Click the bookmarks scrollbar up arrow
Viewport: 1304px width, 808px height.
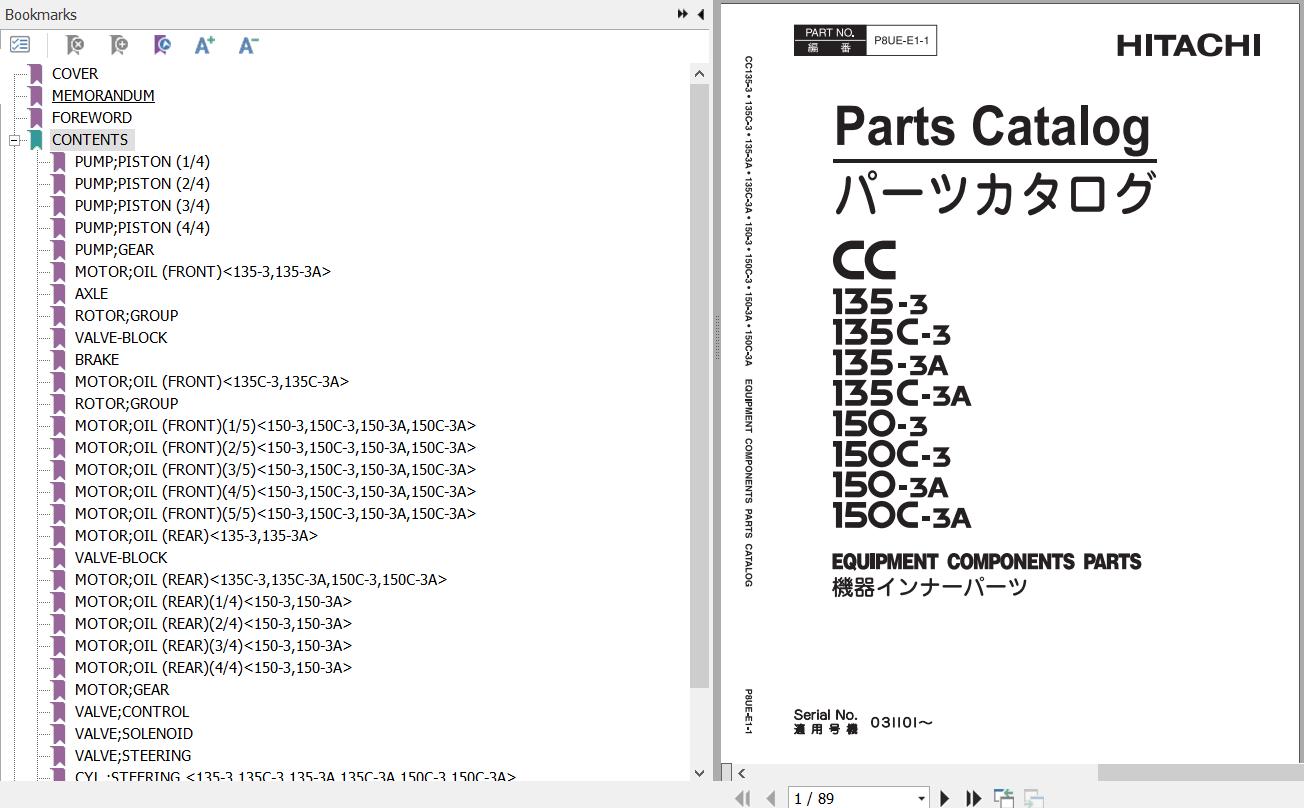tap(699, 74)
